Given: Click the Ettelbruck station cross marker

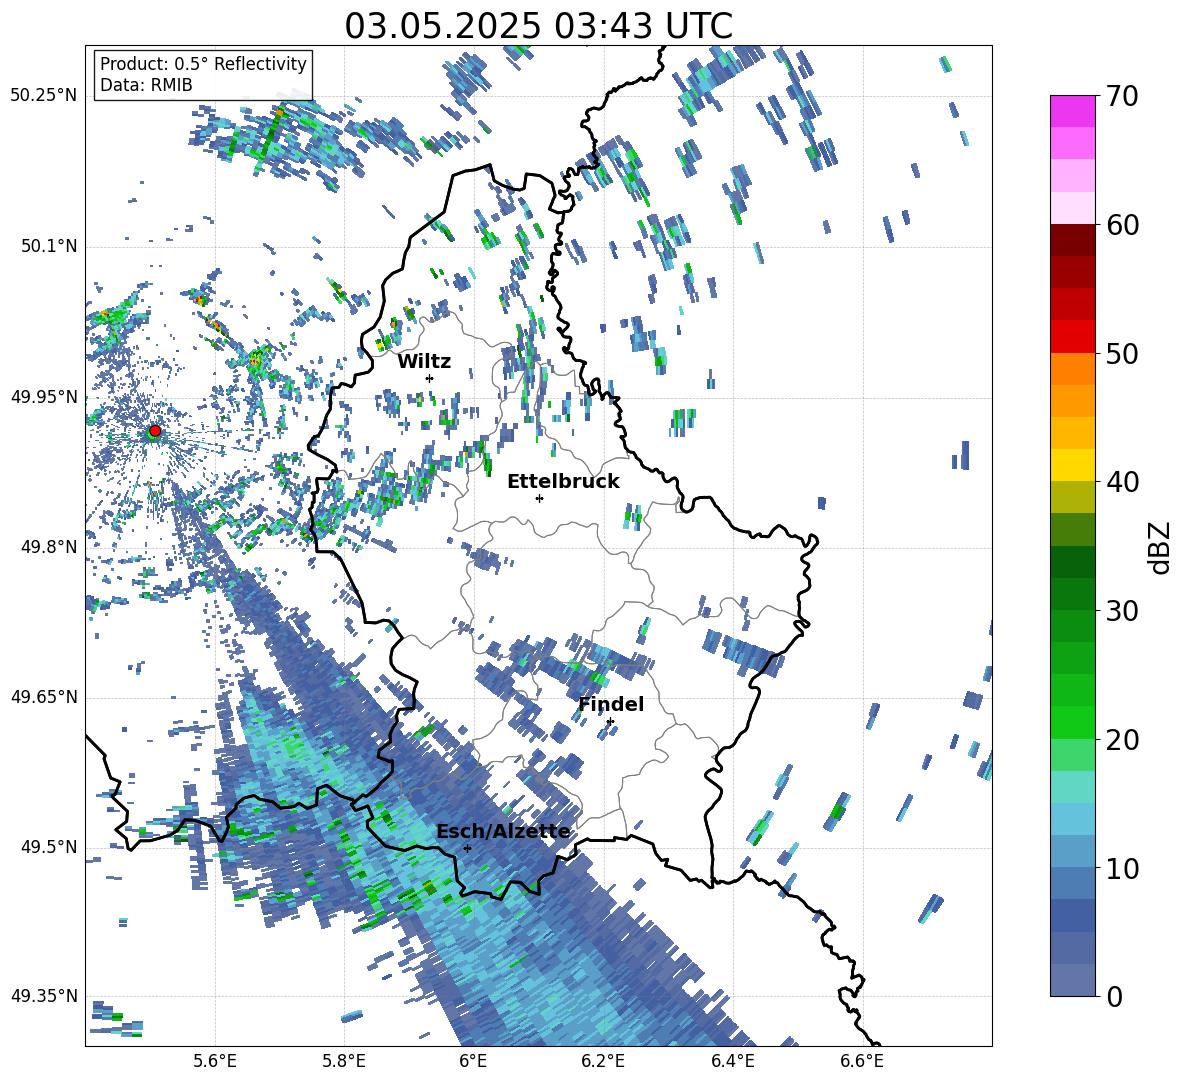Looking at the screenshot, I should [539, 498].
